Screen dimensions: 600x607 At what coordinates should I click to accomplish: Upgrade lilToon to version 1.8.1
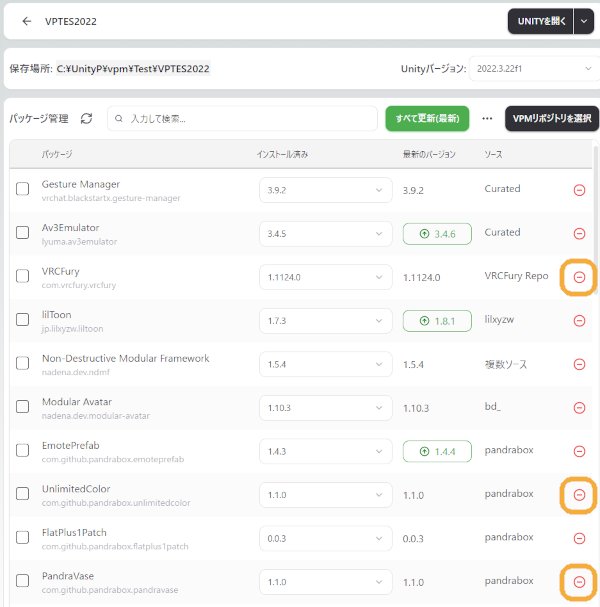pyautogui.click(x=437, y=321)
